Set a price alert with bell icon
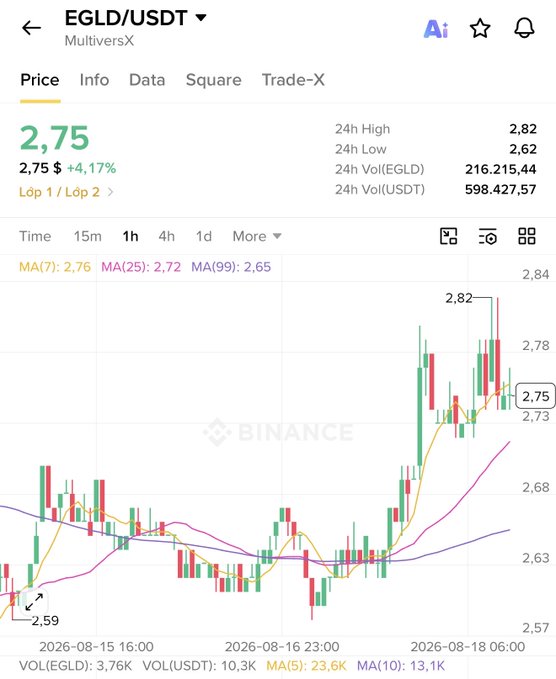The image size is (556, 679). point(524,28)
